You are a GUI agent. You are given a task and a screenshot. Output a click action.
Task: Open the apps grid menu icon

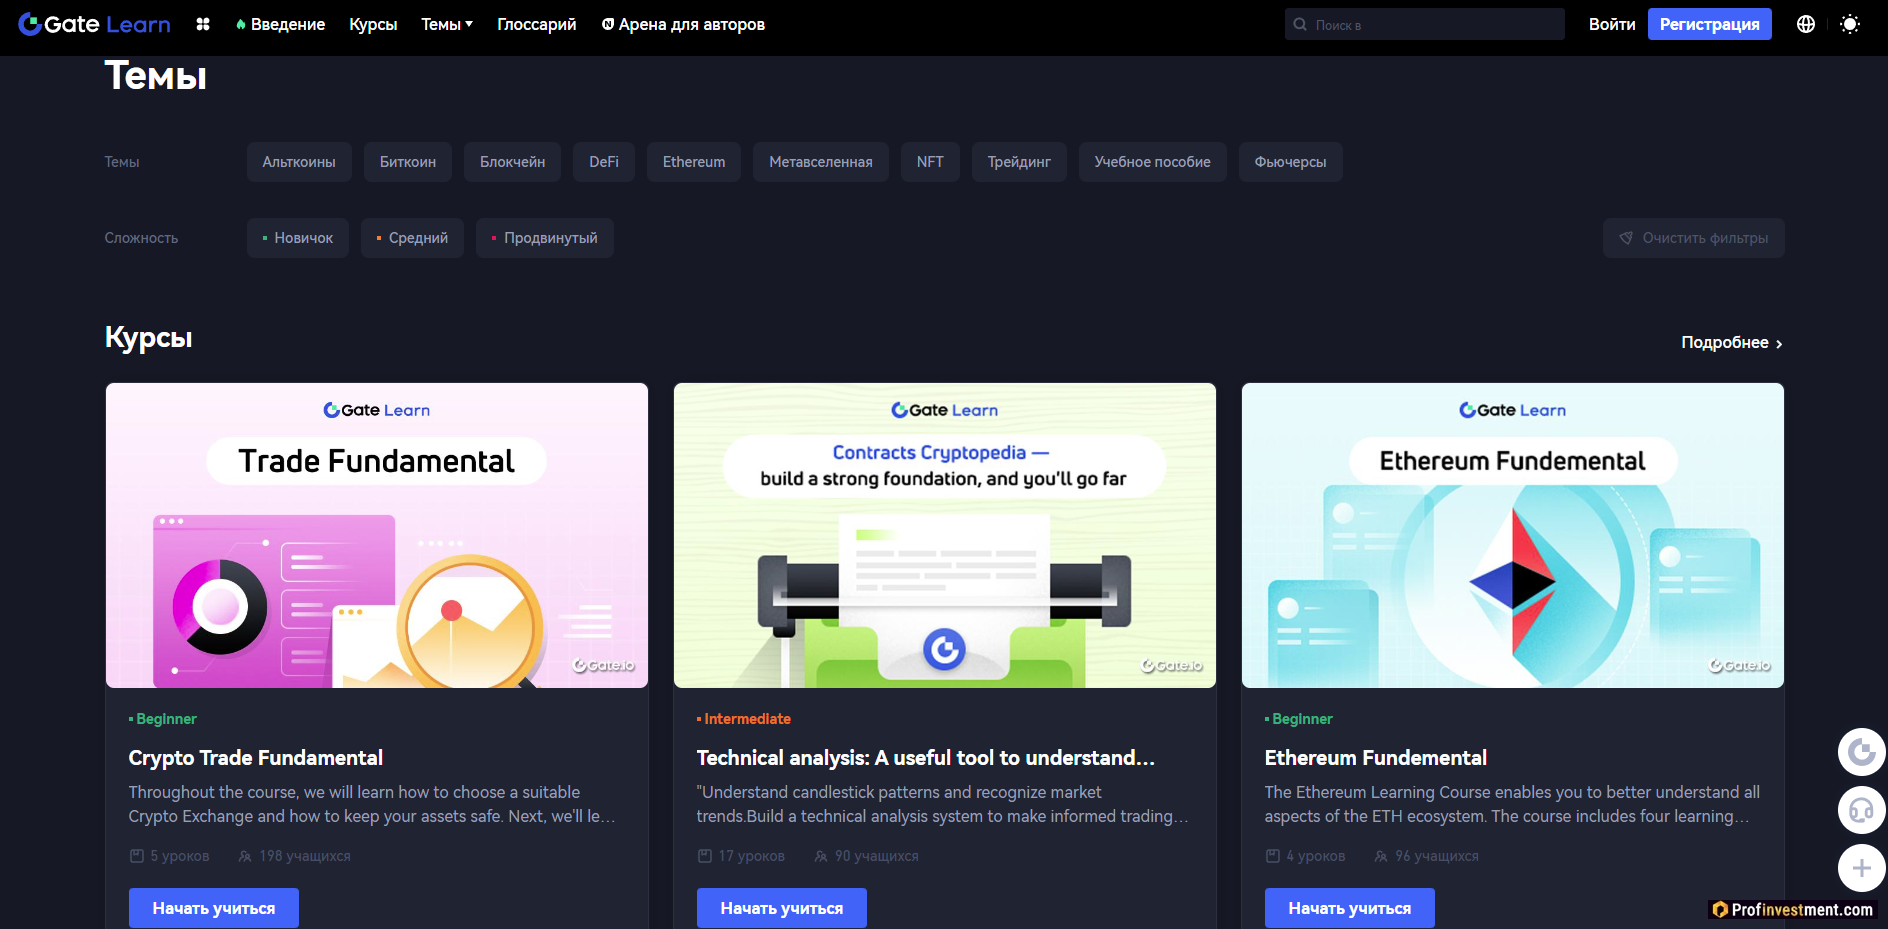203,24
